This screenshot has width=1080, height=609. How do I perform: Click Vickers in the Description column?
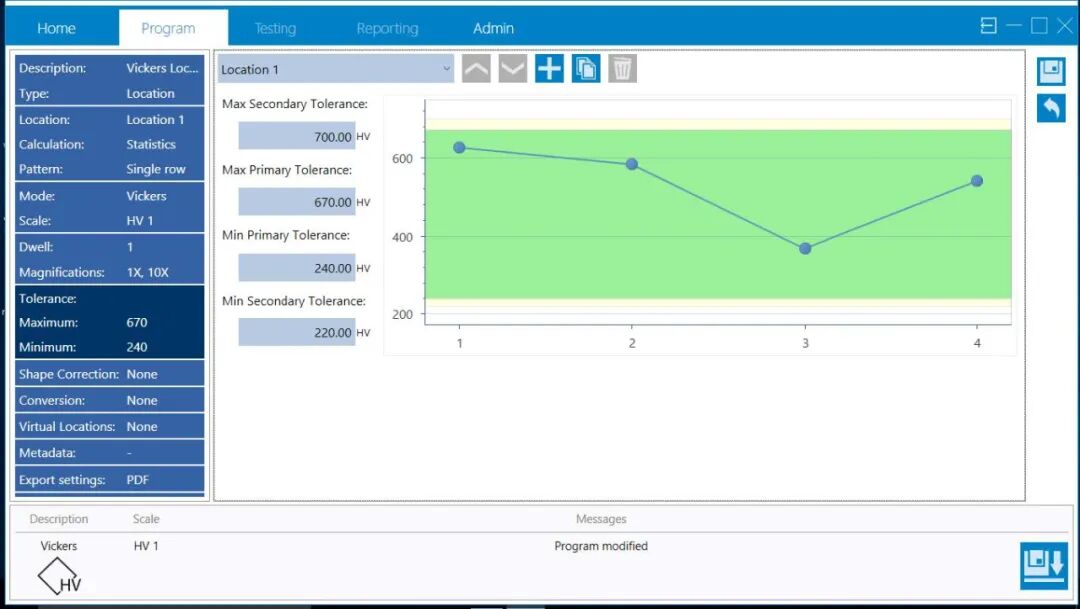(x=59, y=546)
